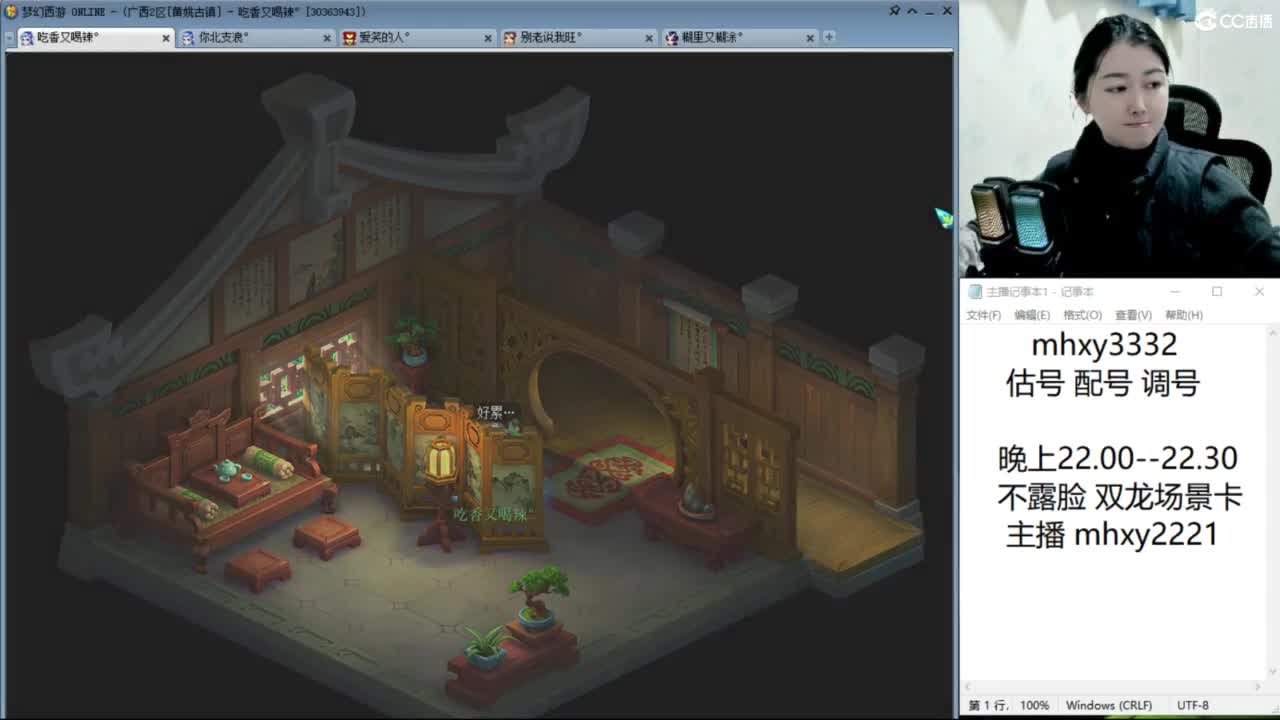Click the avatar icon on 别老说我旺 tab
Viewport: 1280px width, 720px height.
[510, 38]
